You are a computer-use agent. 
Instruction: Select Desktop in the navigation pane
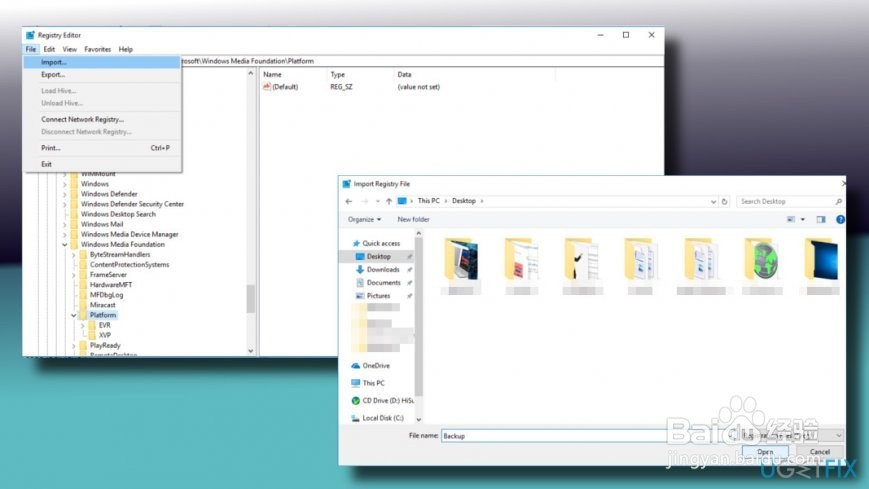[377, 257]
